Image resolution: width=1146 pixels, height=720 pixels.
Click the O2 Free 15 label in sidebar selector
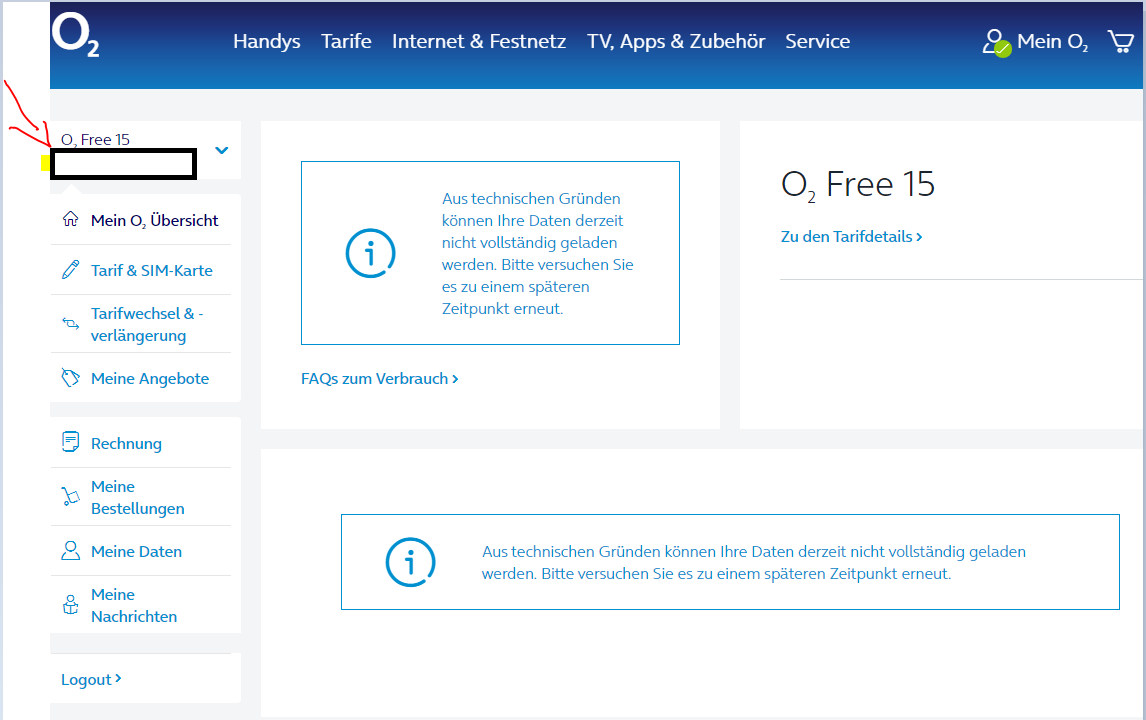[95, 140]
